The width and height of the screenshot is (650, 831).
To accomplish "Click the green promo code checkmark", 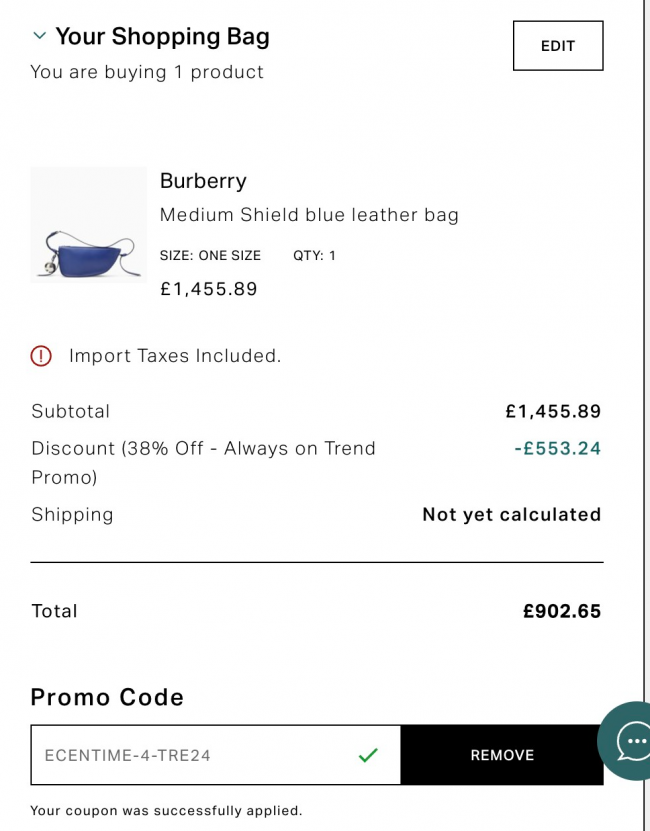I will point(368,755).
